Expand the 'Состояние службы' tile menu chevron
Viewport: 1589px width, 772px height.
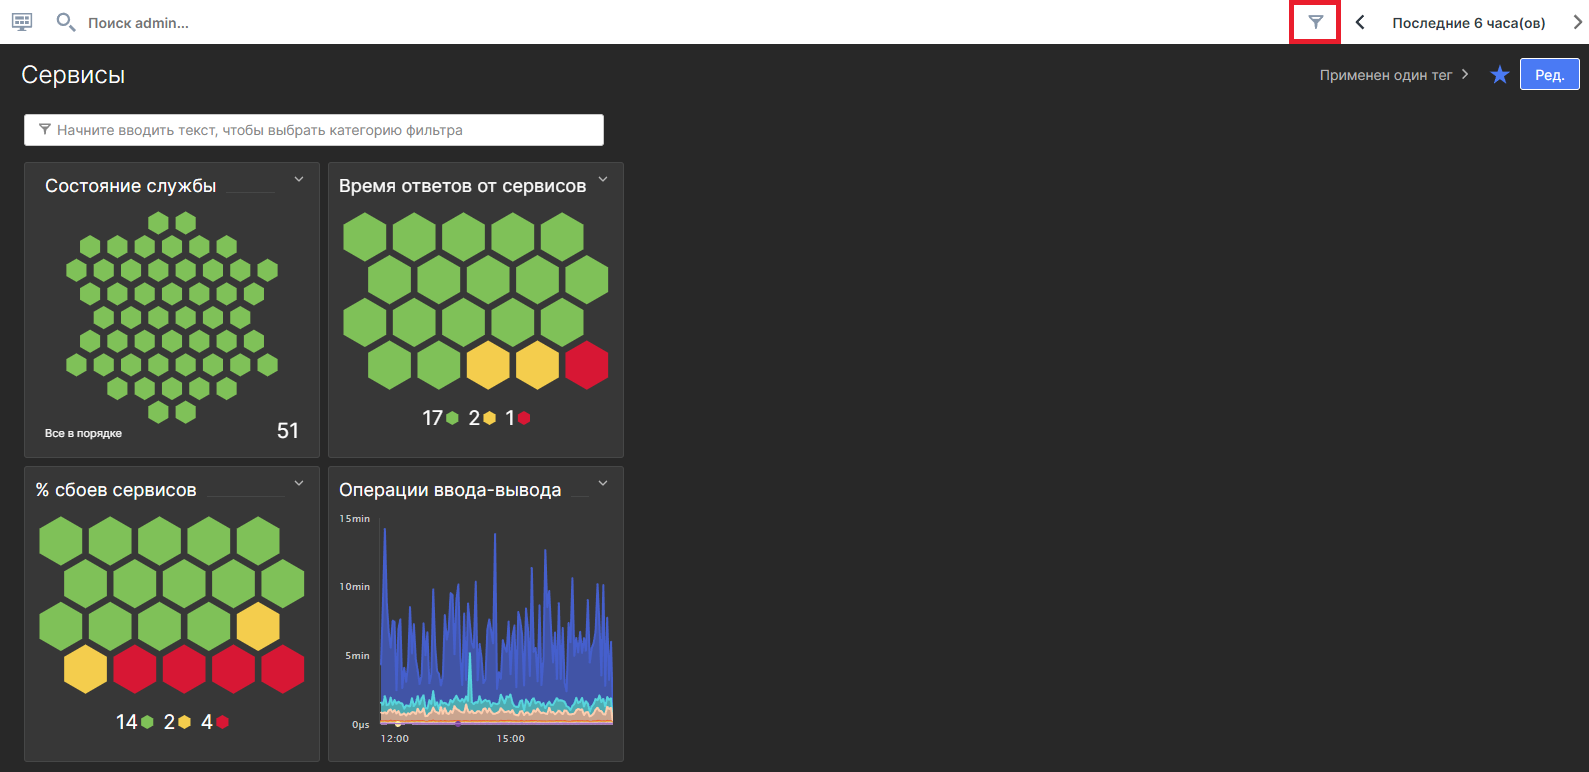[298, 180]
